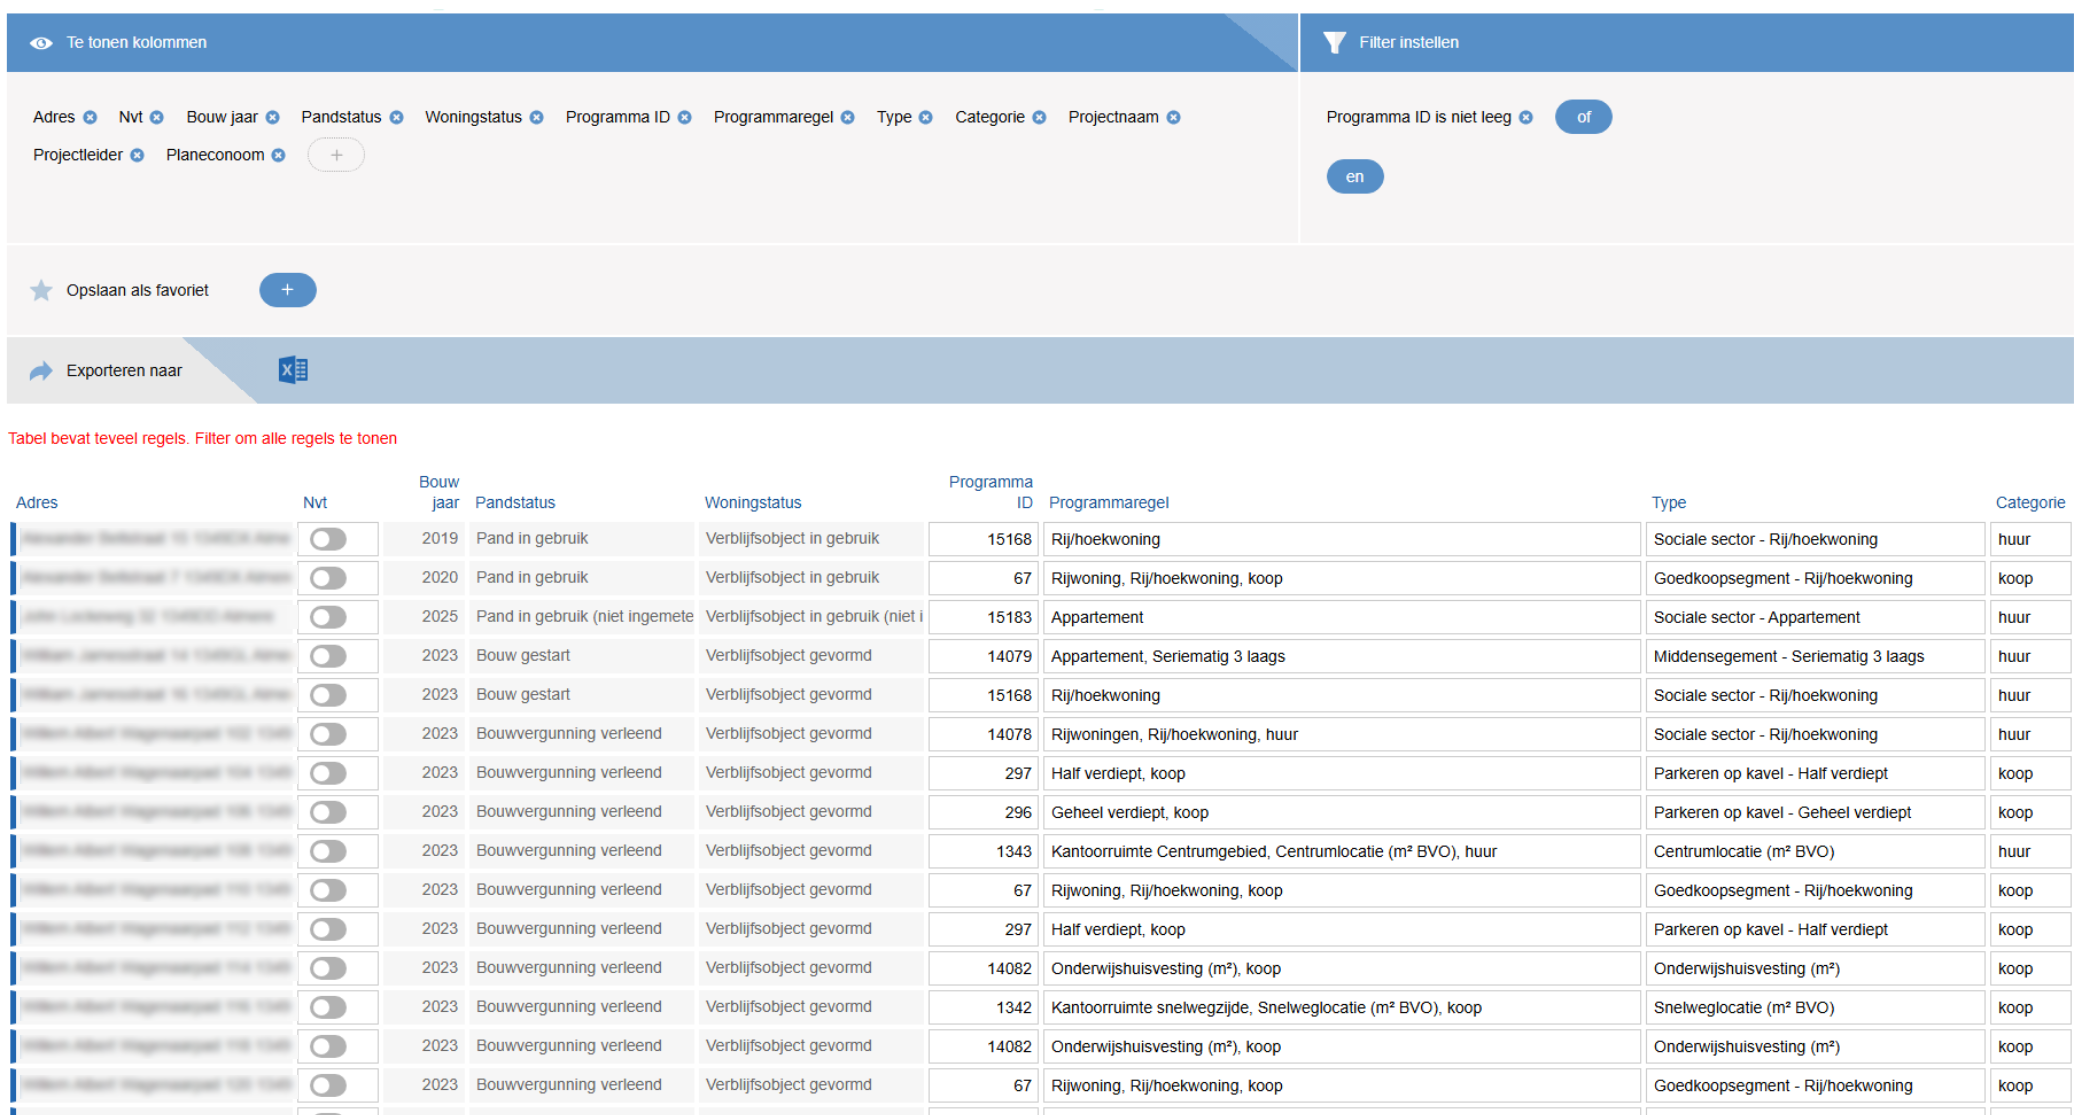Collapse the 'Te tonen kolommen' panel header
The width and height of the screenshot is (2077, 1115).
click(x=136, y=42)
